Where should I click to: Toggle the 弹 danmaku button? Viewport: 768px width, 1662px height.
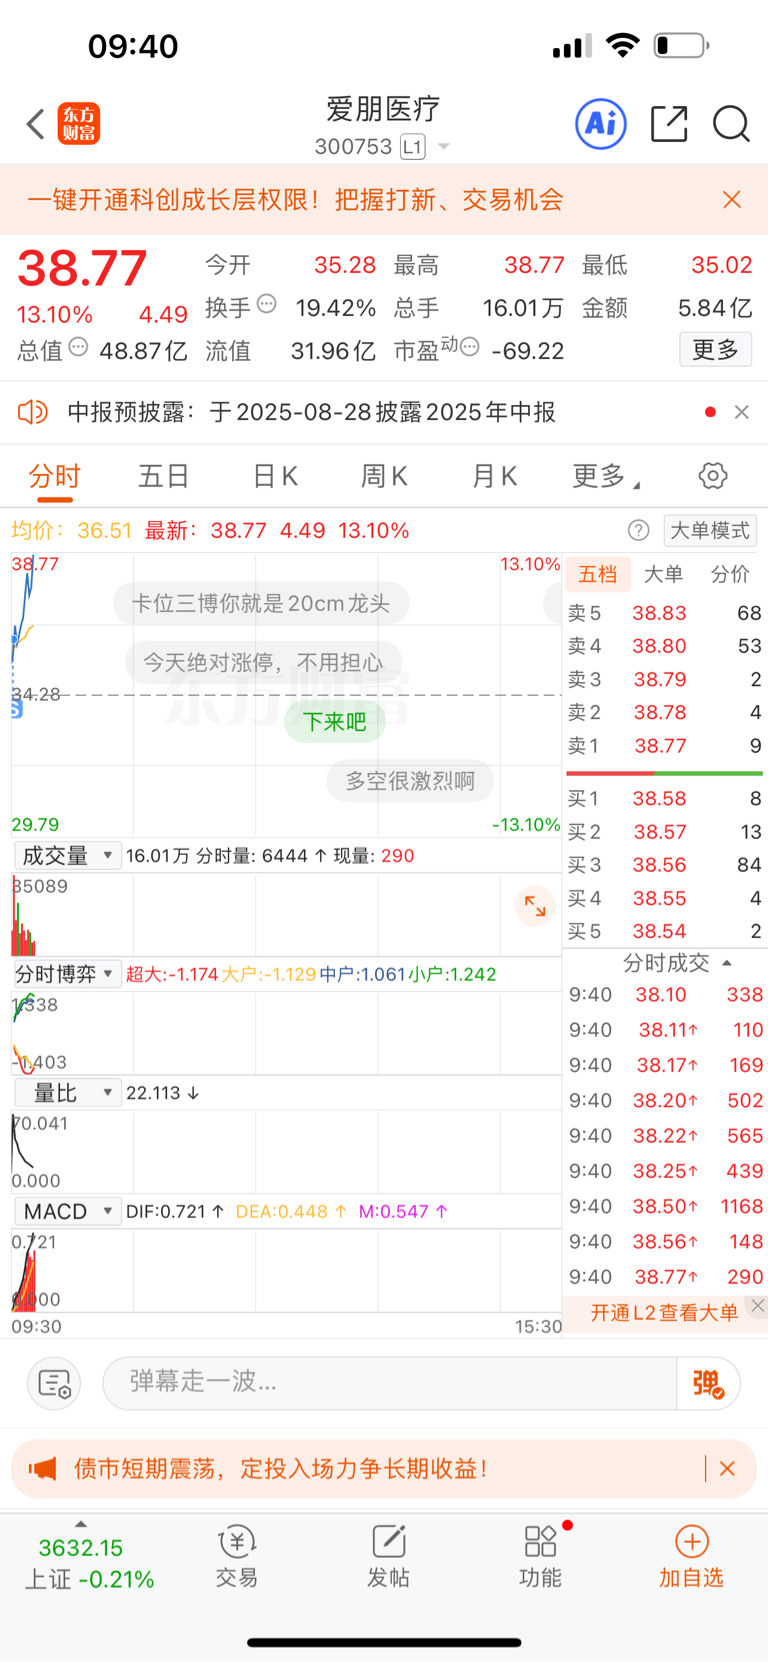708,1383
